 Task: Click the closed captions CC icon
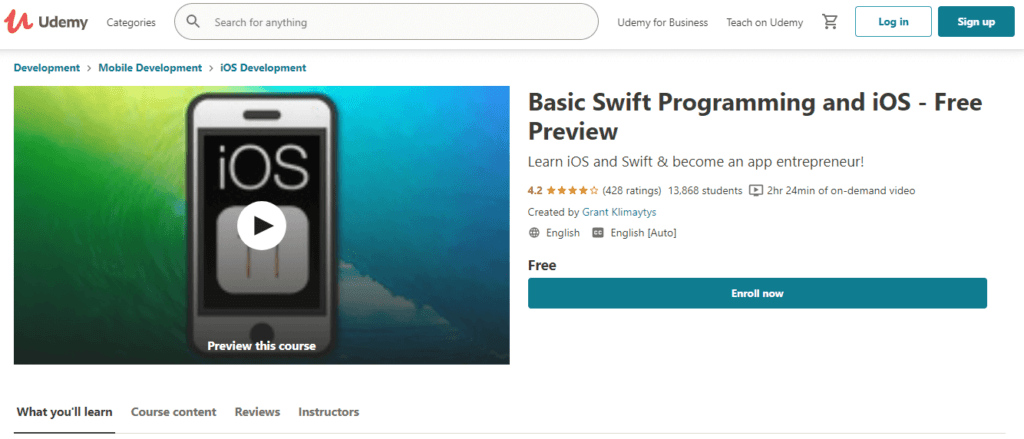click(x=598, y=233)
